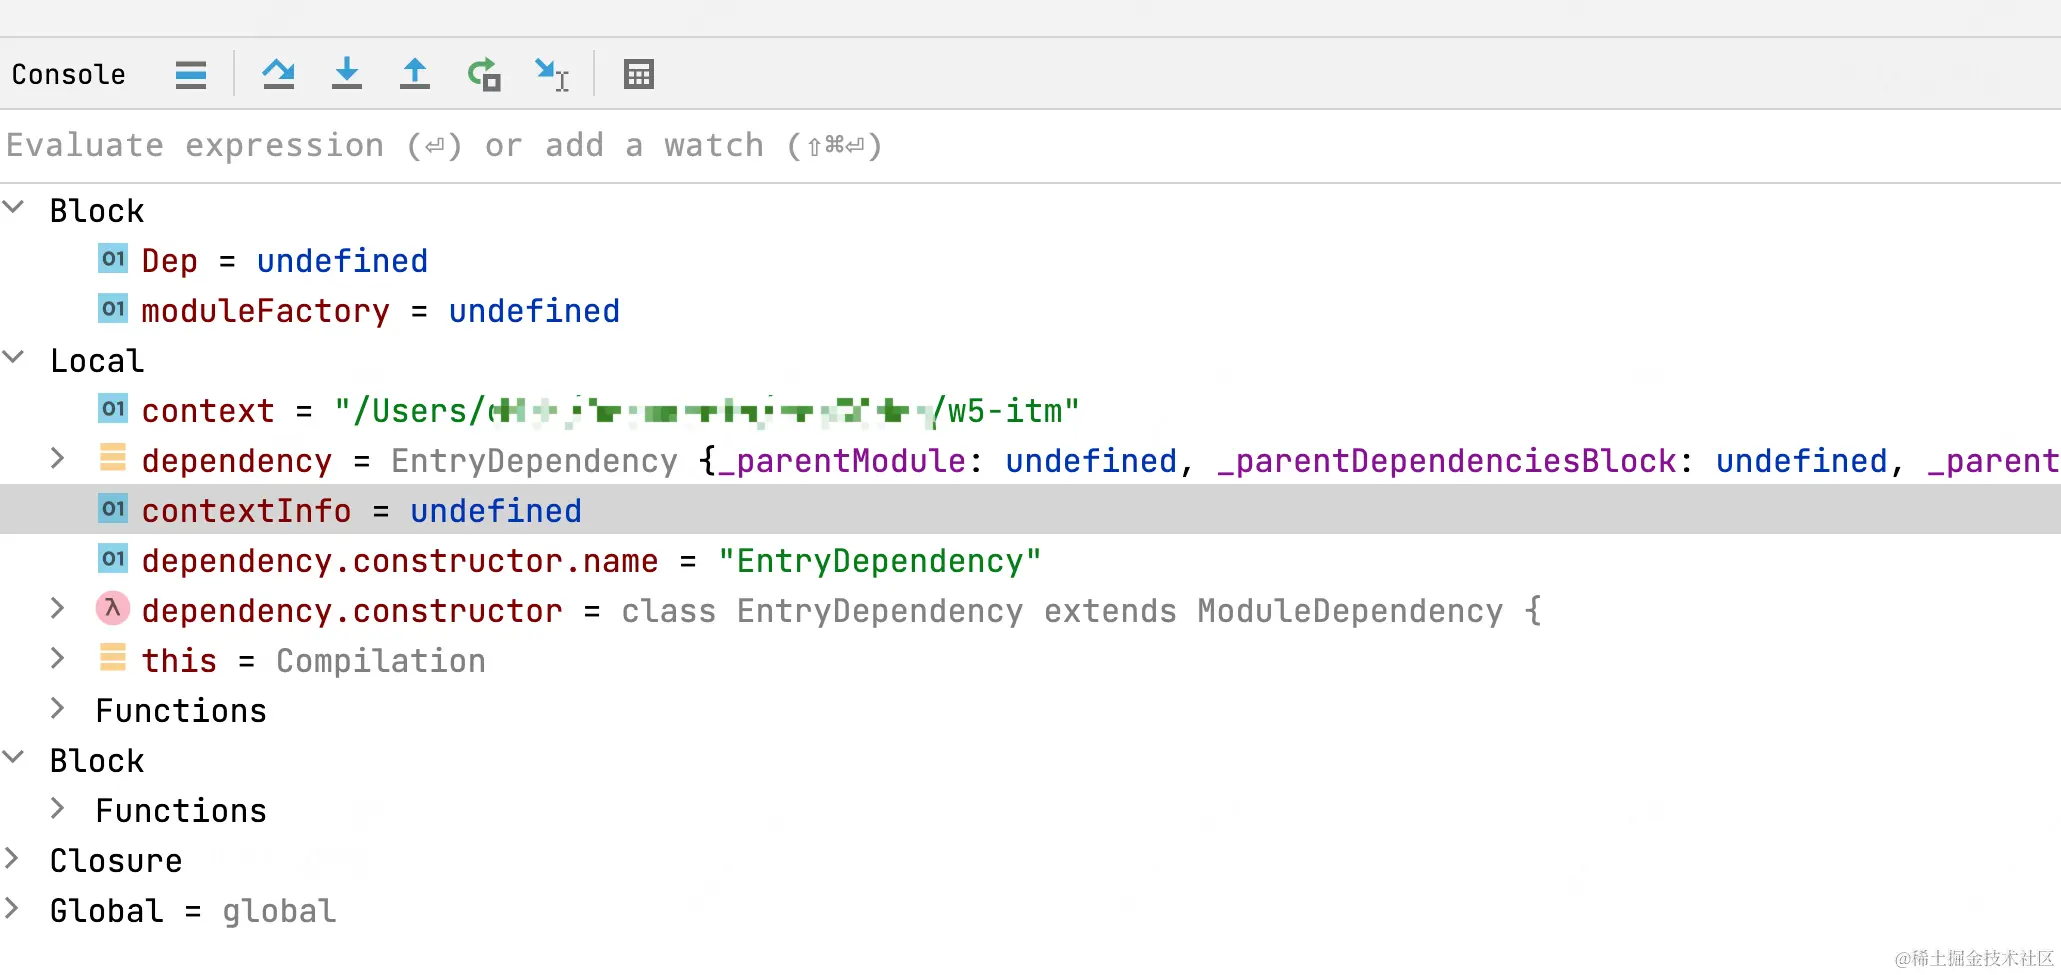Screen dimensions: 2061x975
Task: Select the dependency.constructor.name watch row
Action: click(1030, 561)
